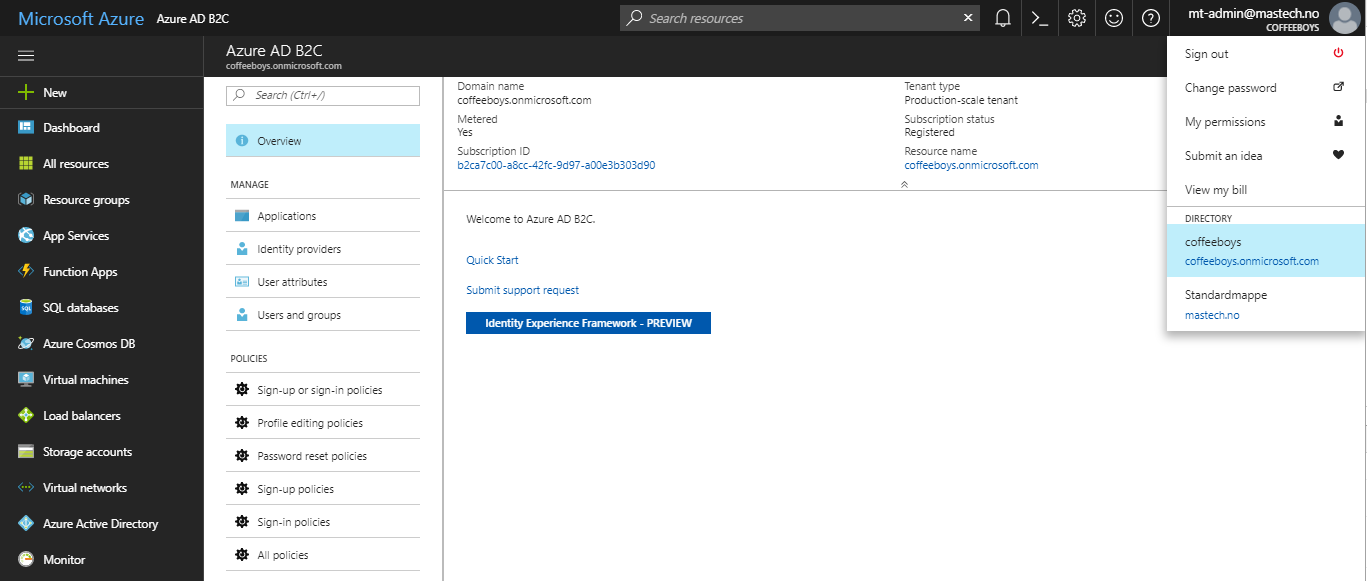Open portal settings gear icon
The width and height of the screenshot is (1367, 581).
click(1077, 18)
